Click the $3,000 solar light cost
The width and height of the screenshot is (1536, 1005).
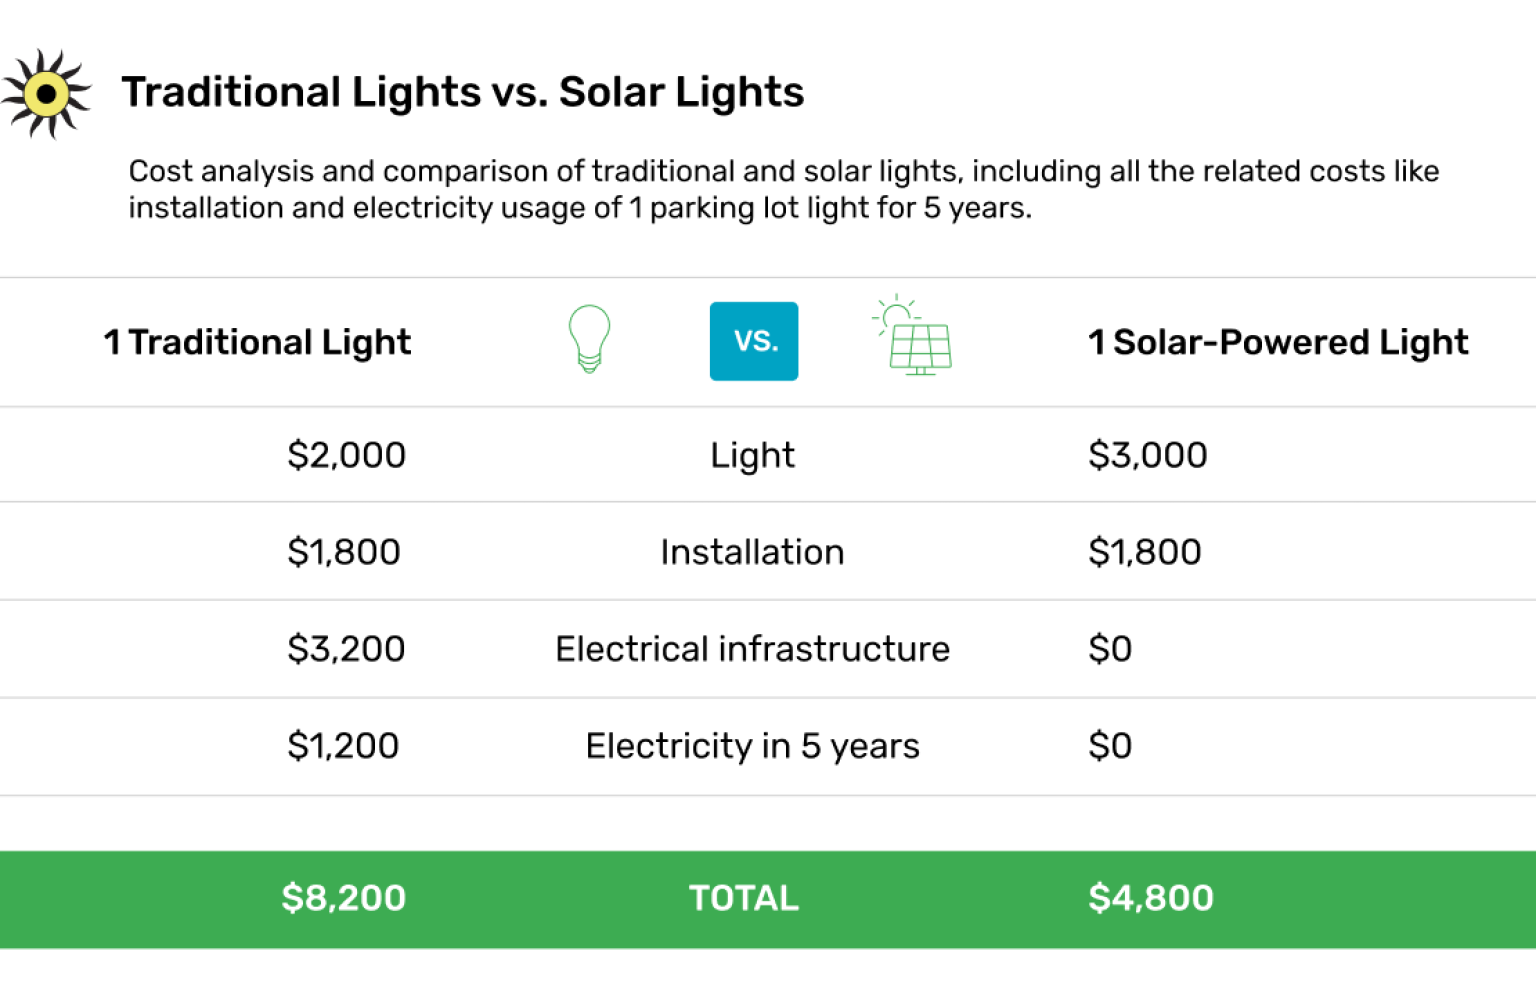click(x=1147, y=455)
